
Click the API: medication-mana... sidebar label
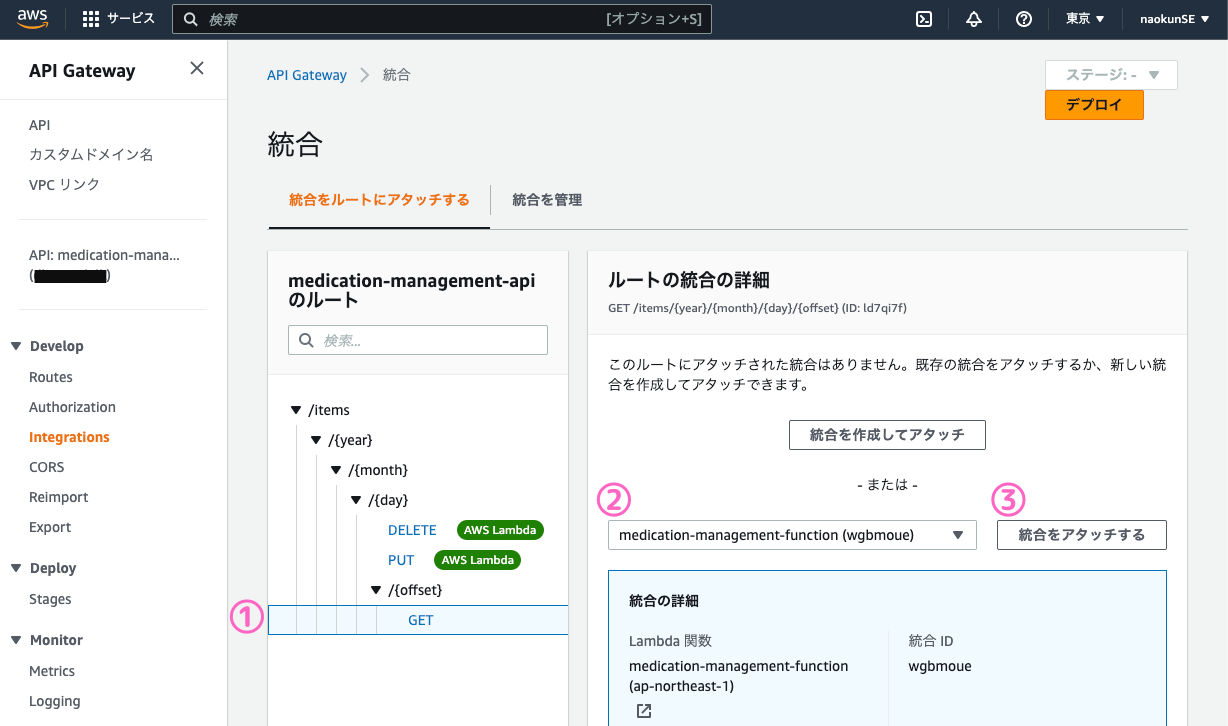point(104,255)
